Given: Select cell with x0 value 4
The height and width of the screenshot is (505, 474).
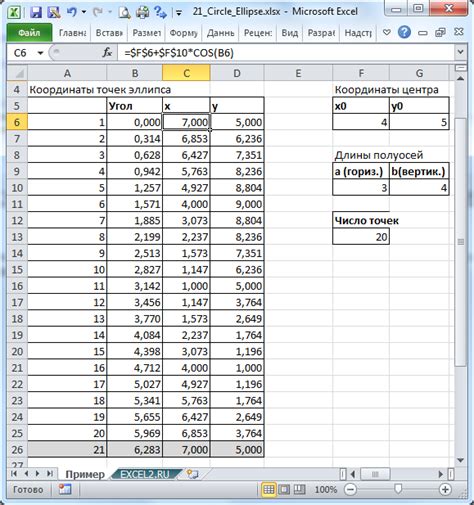Looking at the screenshot, I should pos(361,122).
